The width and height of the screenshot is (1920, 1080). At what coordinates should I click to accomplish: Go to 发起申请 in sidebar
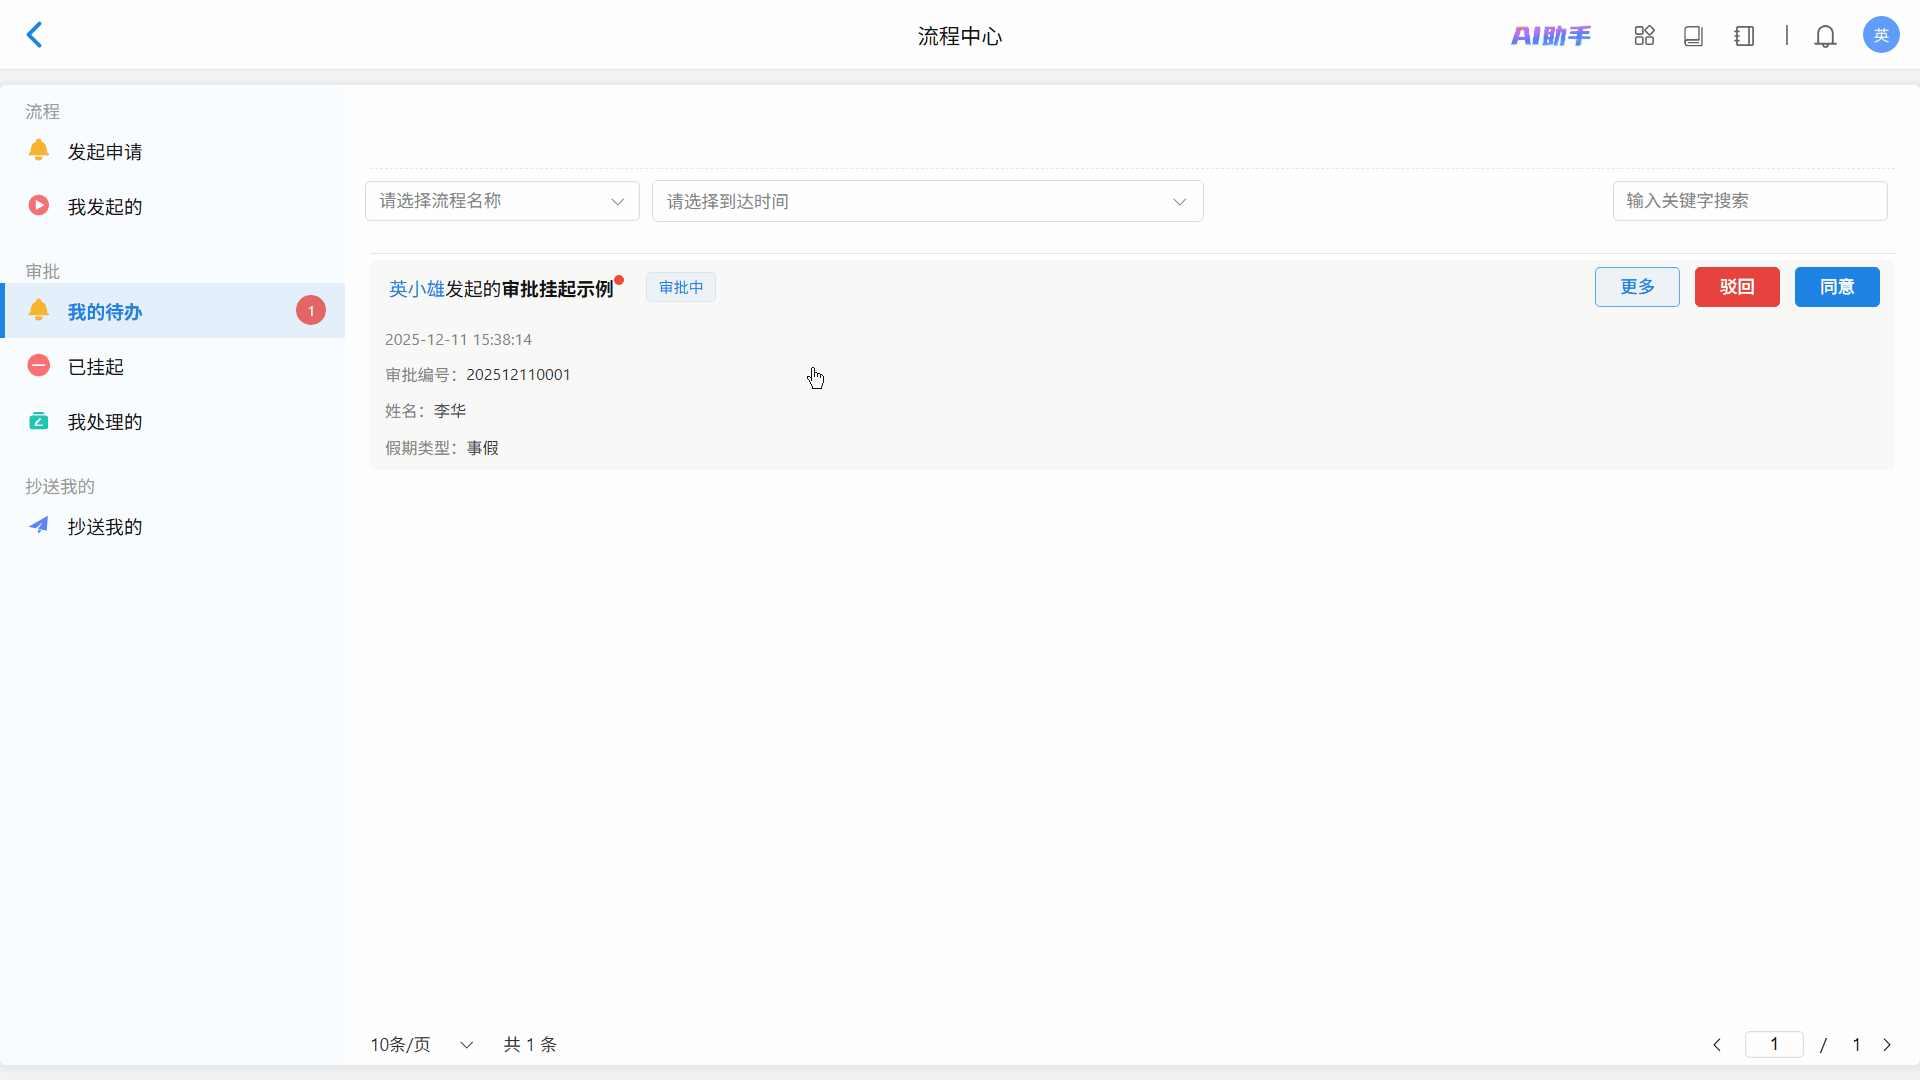pyautogui.click(x=104, y=152)
